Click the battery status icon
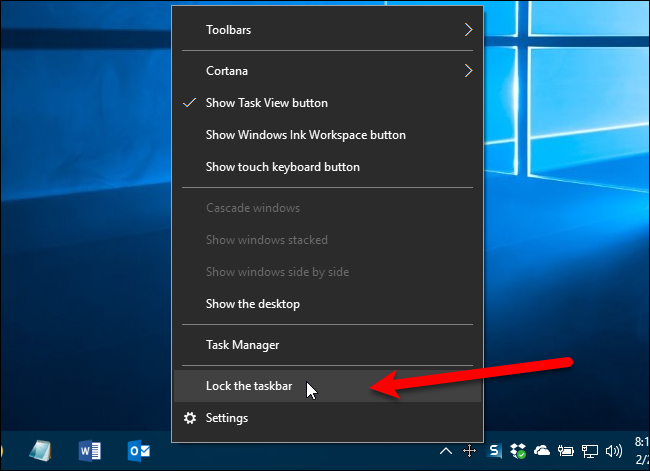Screen dimensions: 650x471 (x=566, y=451)
